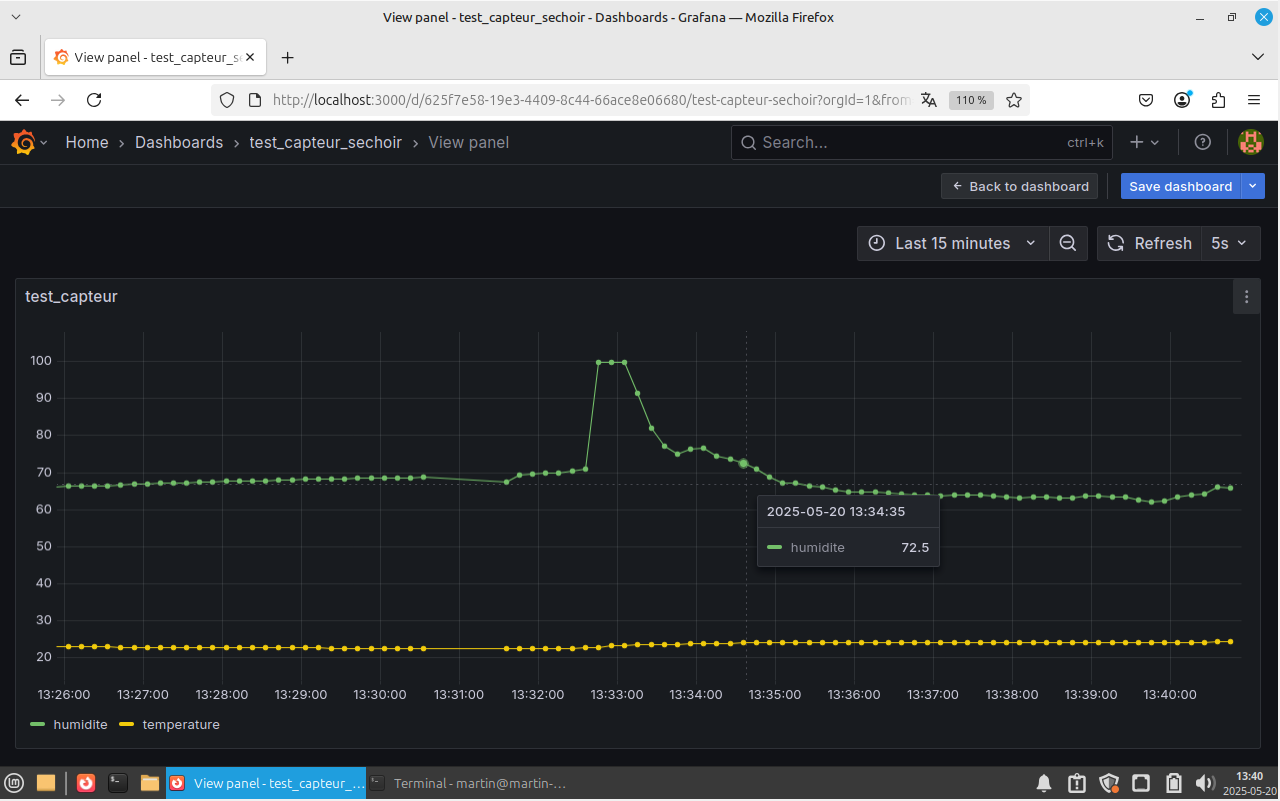Click the Refresh dashboard button
Image resolution: width=1280 pixels, height=801 pixels.
pyautogui.click(x=1150, y=243)
